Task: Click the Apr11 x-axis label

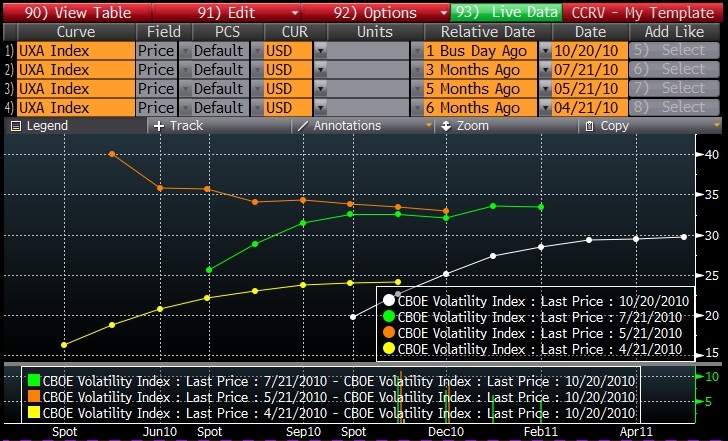Action: coord(636,432)
